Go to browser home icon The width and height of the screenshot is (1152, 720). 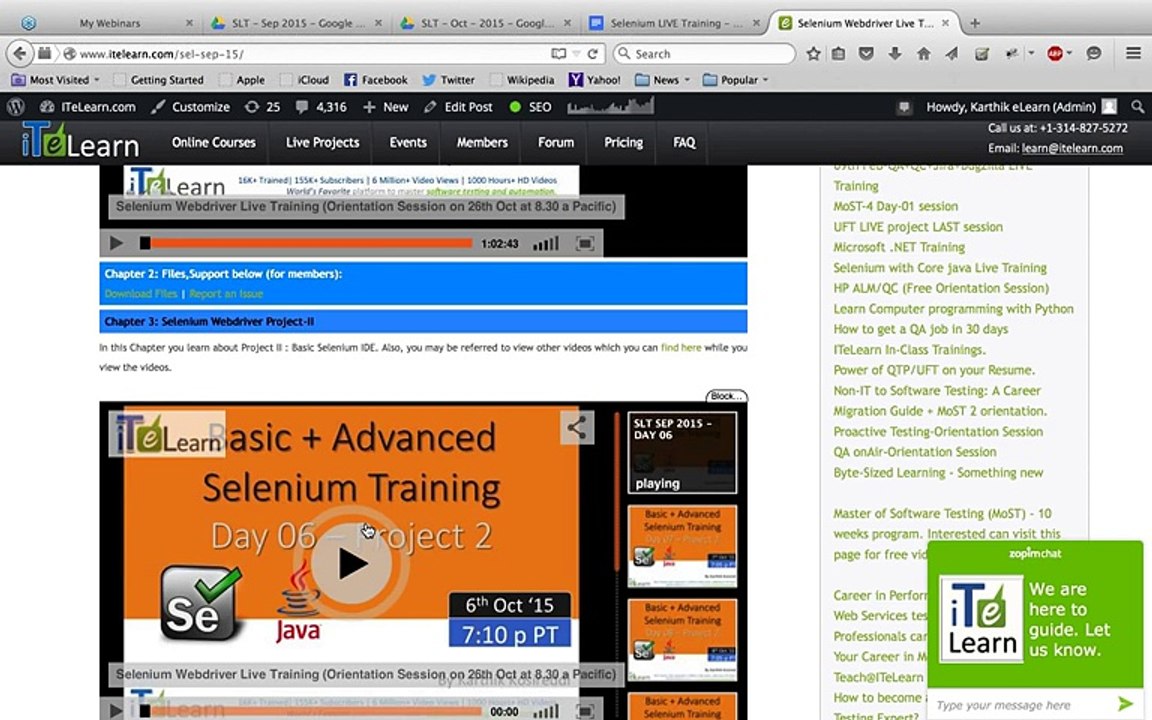click(x=924, y=54)
